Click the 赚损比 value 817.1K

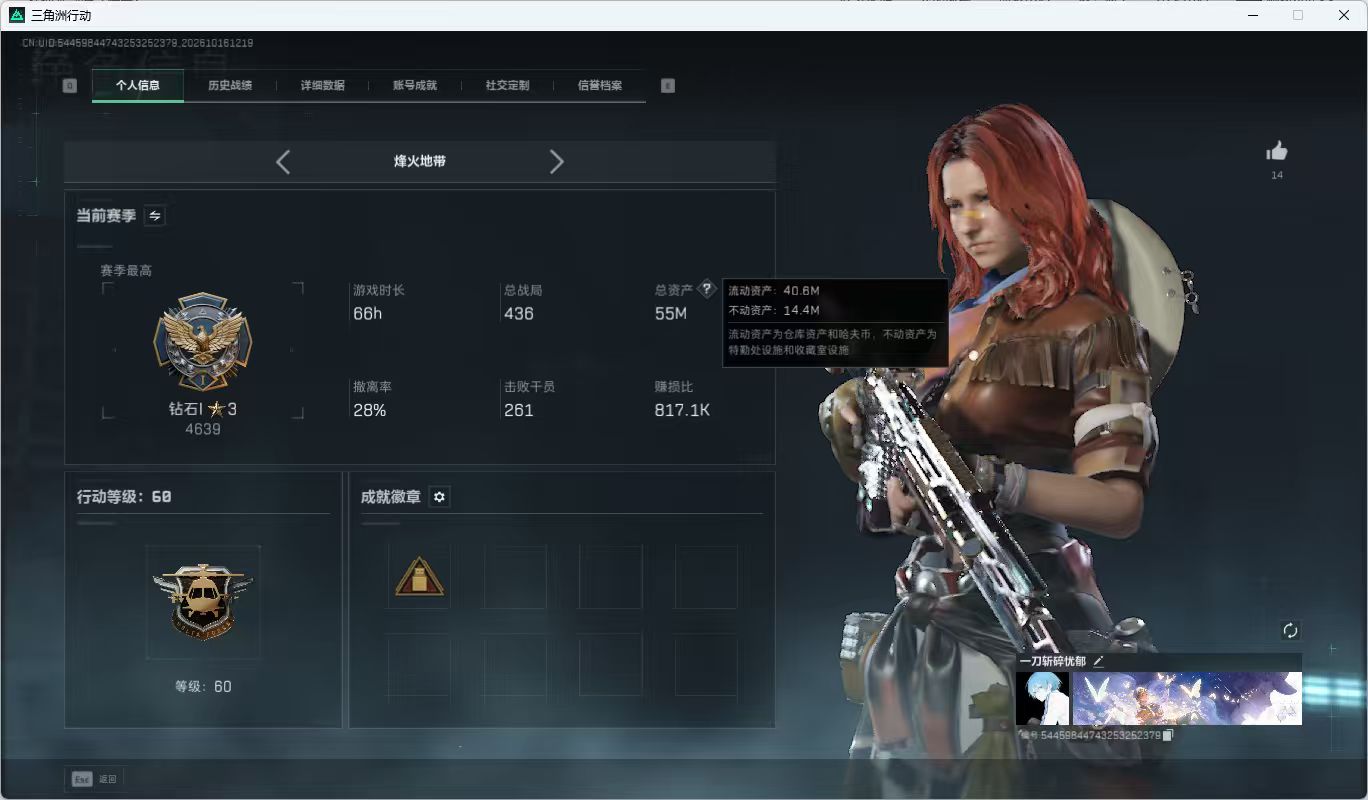pos(682,410)
